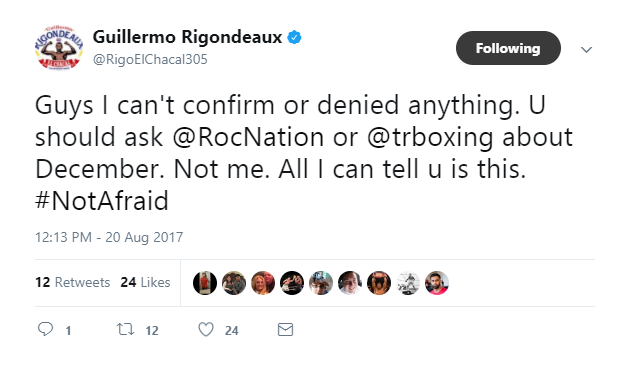The height and width of the screenshot is (367, 633).
Task: Click the Guillermo Rigondeaux display name
Action: [x=187, y=37]
